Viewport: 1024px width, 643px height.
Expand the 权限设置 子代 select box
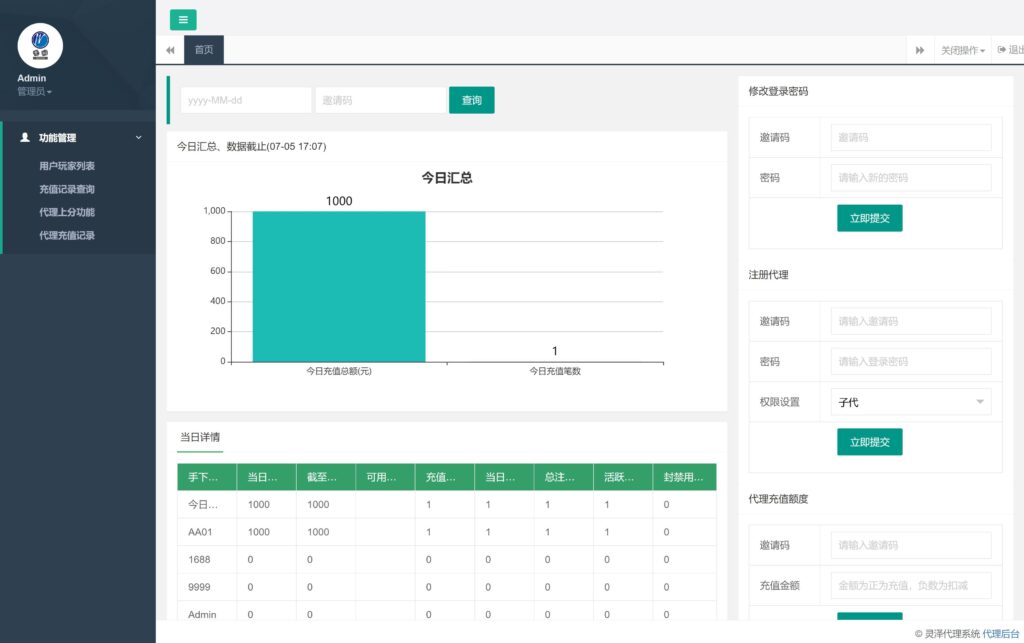(x=910, y=402)
